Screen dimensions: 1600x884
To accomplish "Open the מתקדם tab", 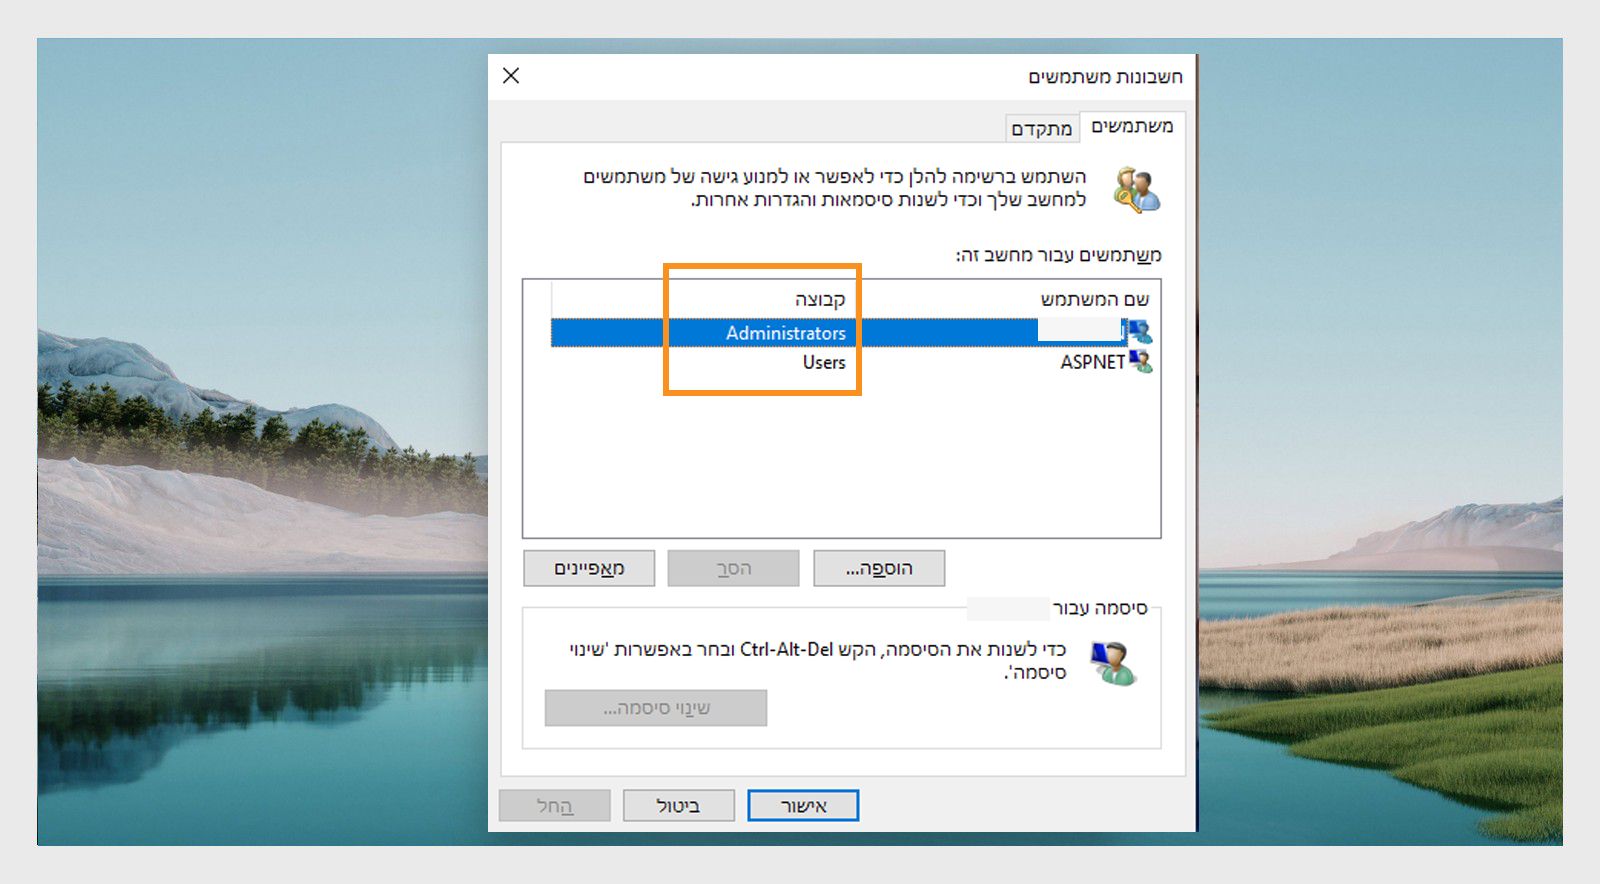I will tap(1042, 129).
